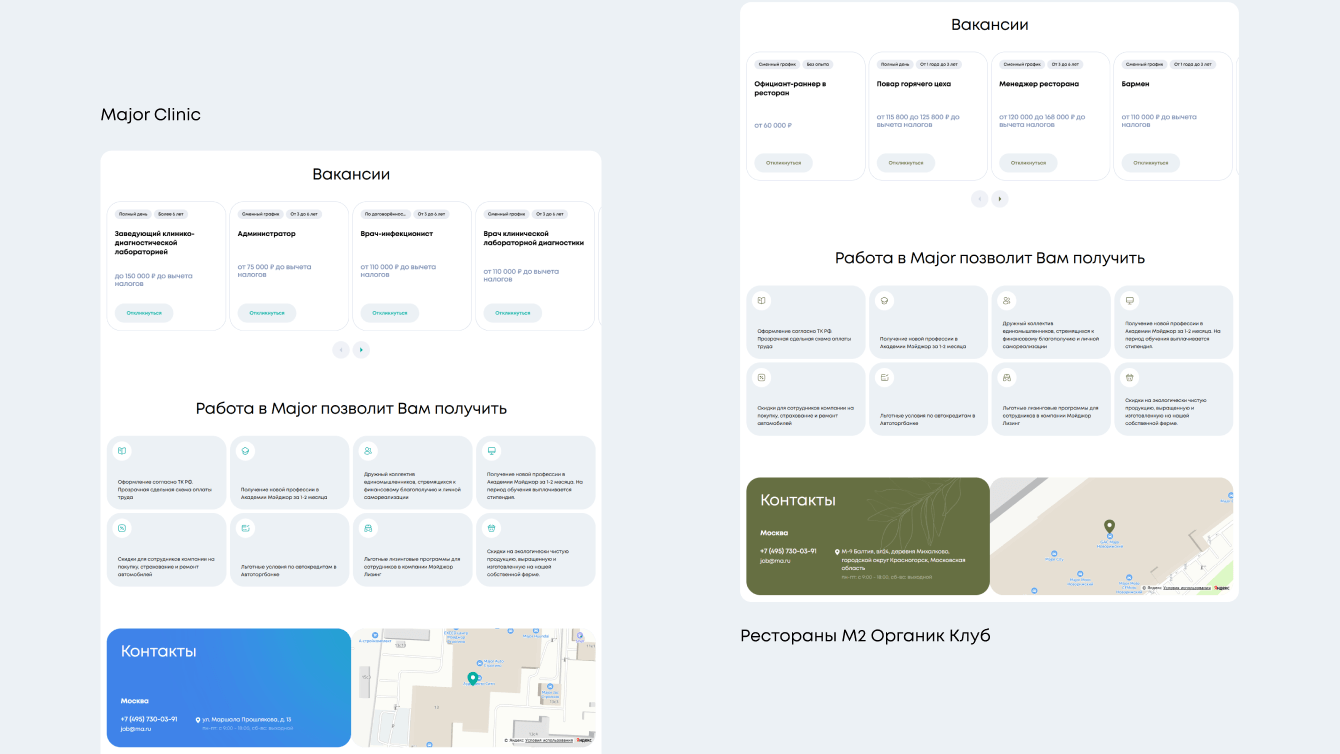Click the monitor icon on Major Clinic's стипендия card
This screenshot has width=1340, height=754.
(x=491, y=451)
